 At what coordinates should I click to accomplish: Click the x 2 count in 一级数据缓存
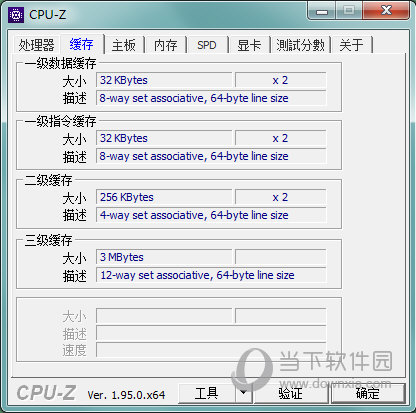click(x=280, y=80)
